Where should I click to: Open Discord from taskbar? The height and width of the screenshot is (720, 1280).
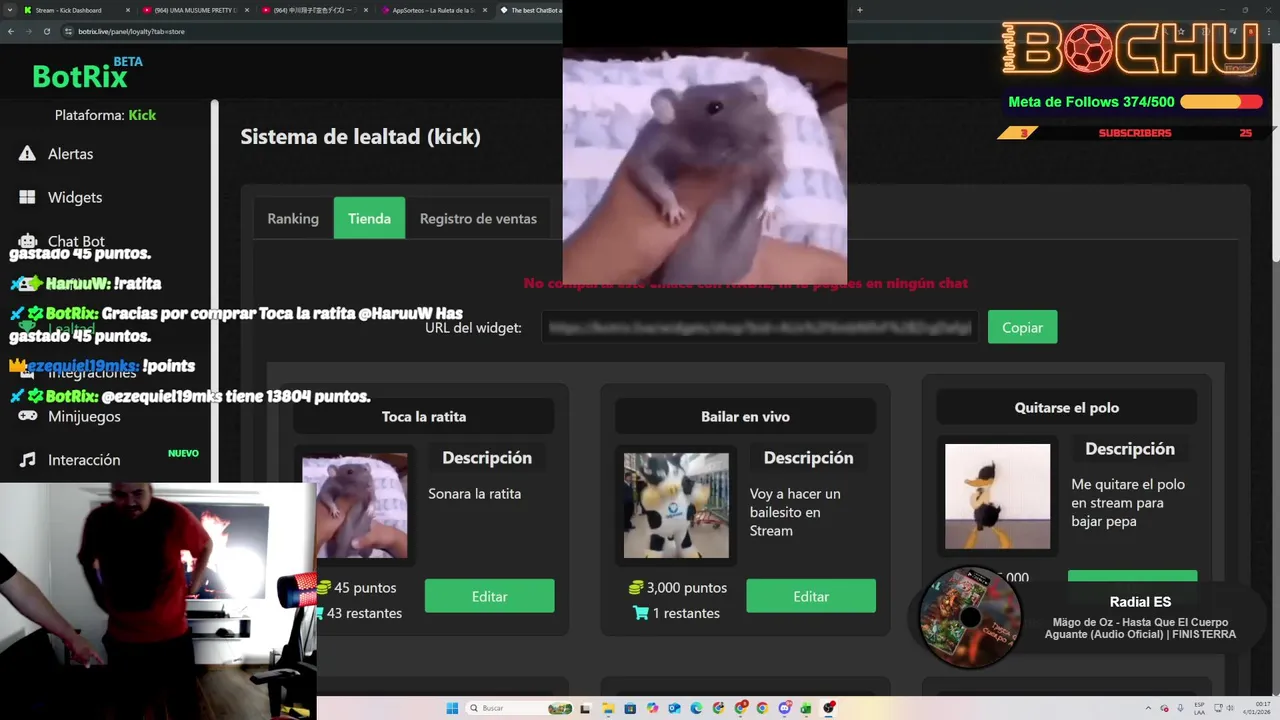tap(785, 708)
